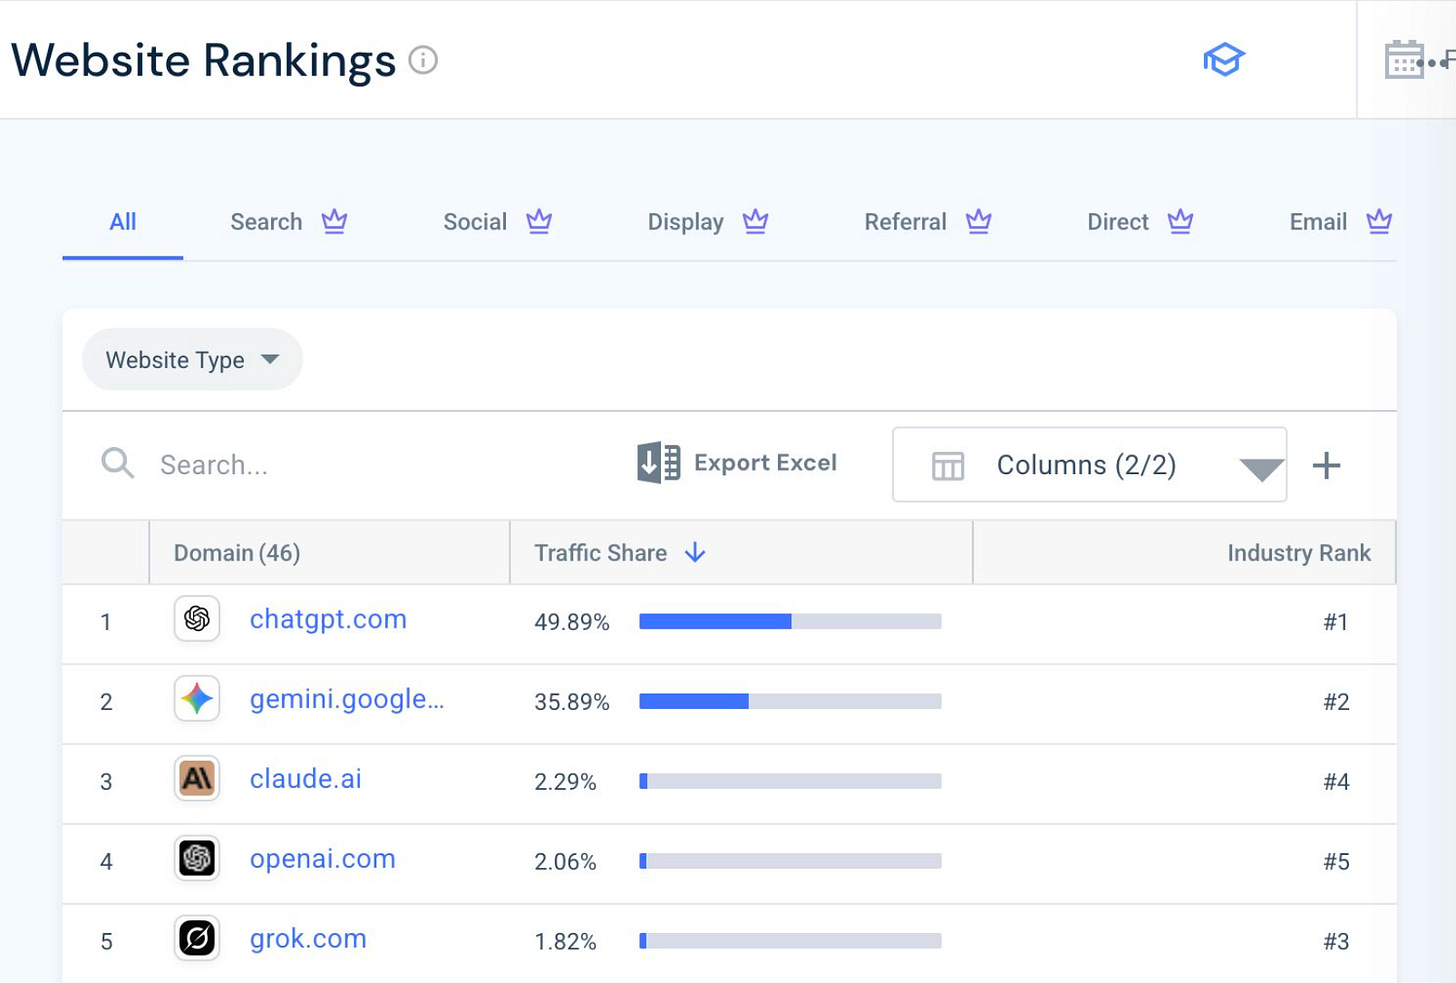
Task: Click the chatgpt.com traffic share bar
Action: tap(790, 622)
